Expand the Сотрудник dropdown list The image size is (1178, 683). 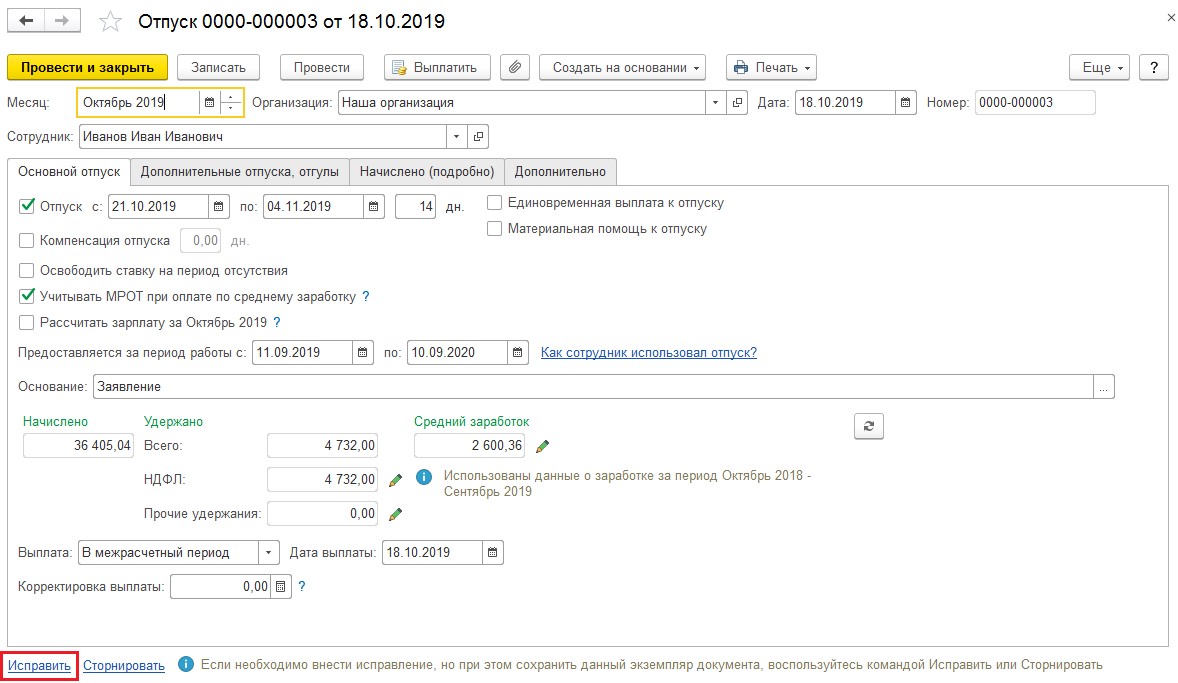(x=457, y=136)
